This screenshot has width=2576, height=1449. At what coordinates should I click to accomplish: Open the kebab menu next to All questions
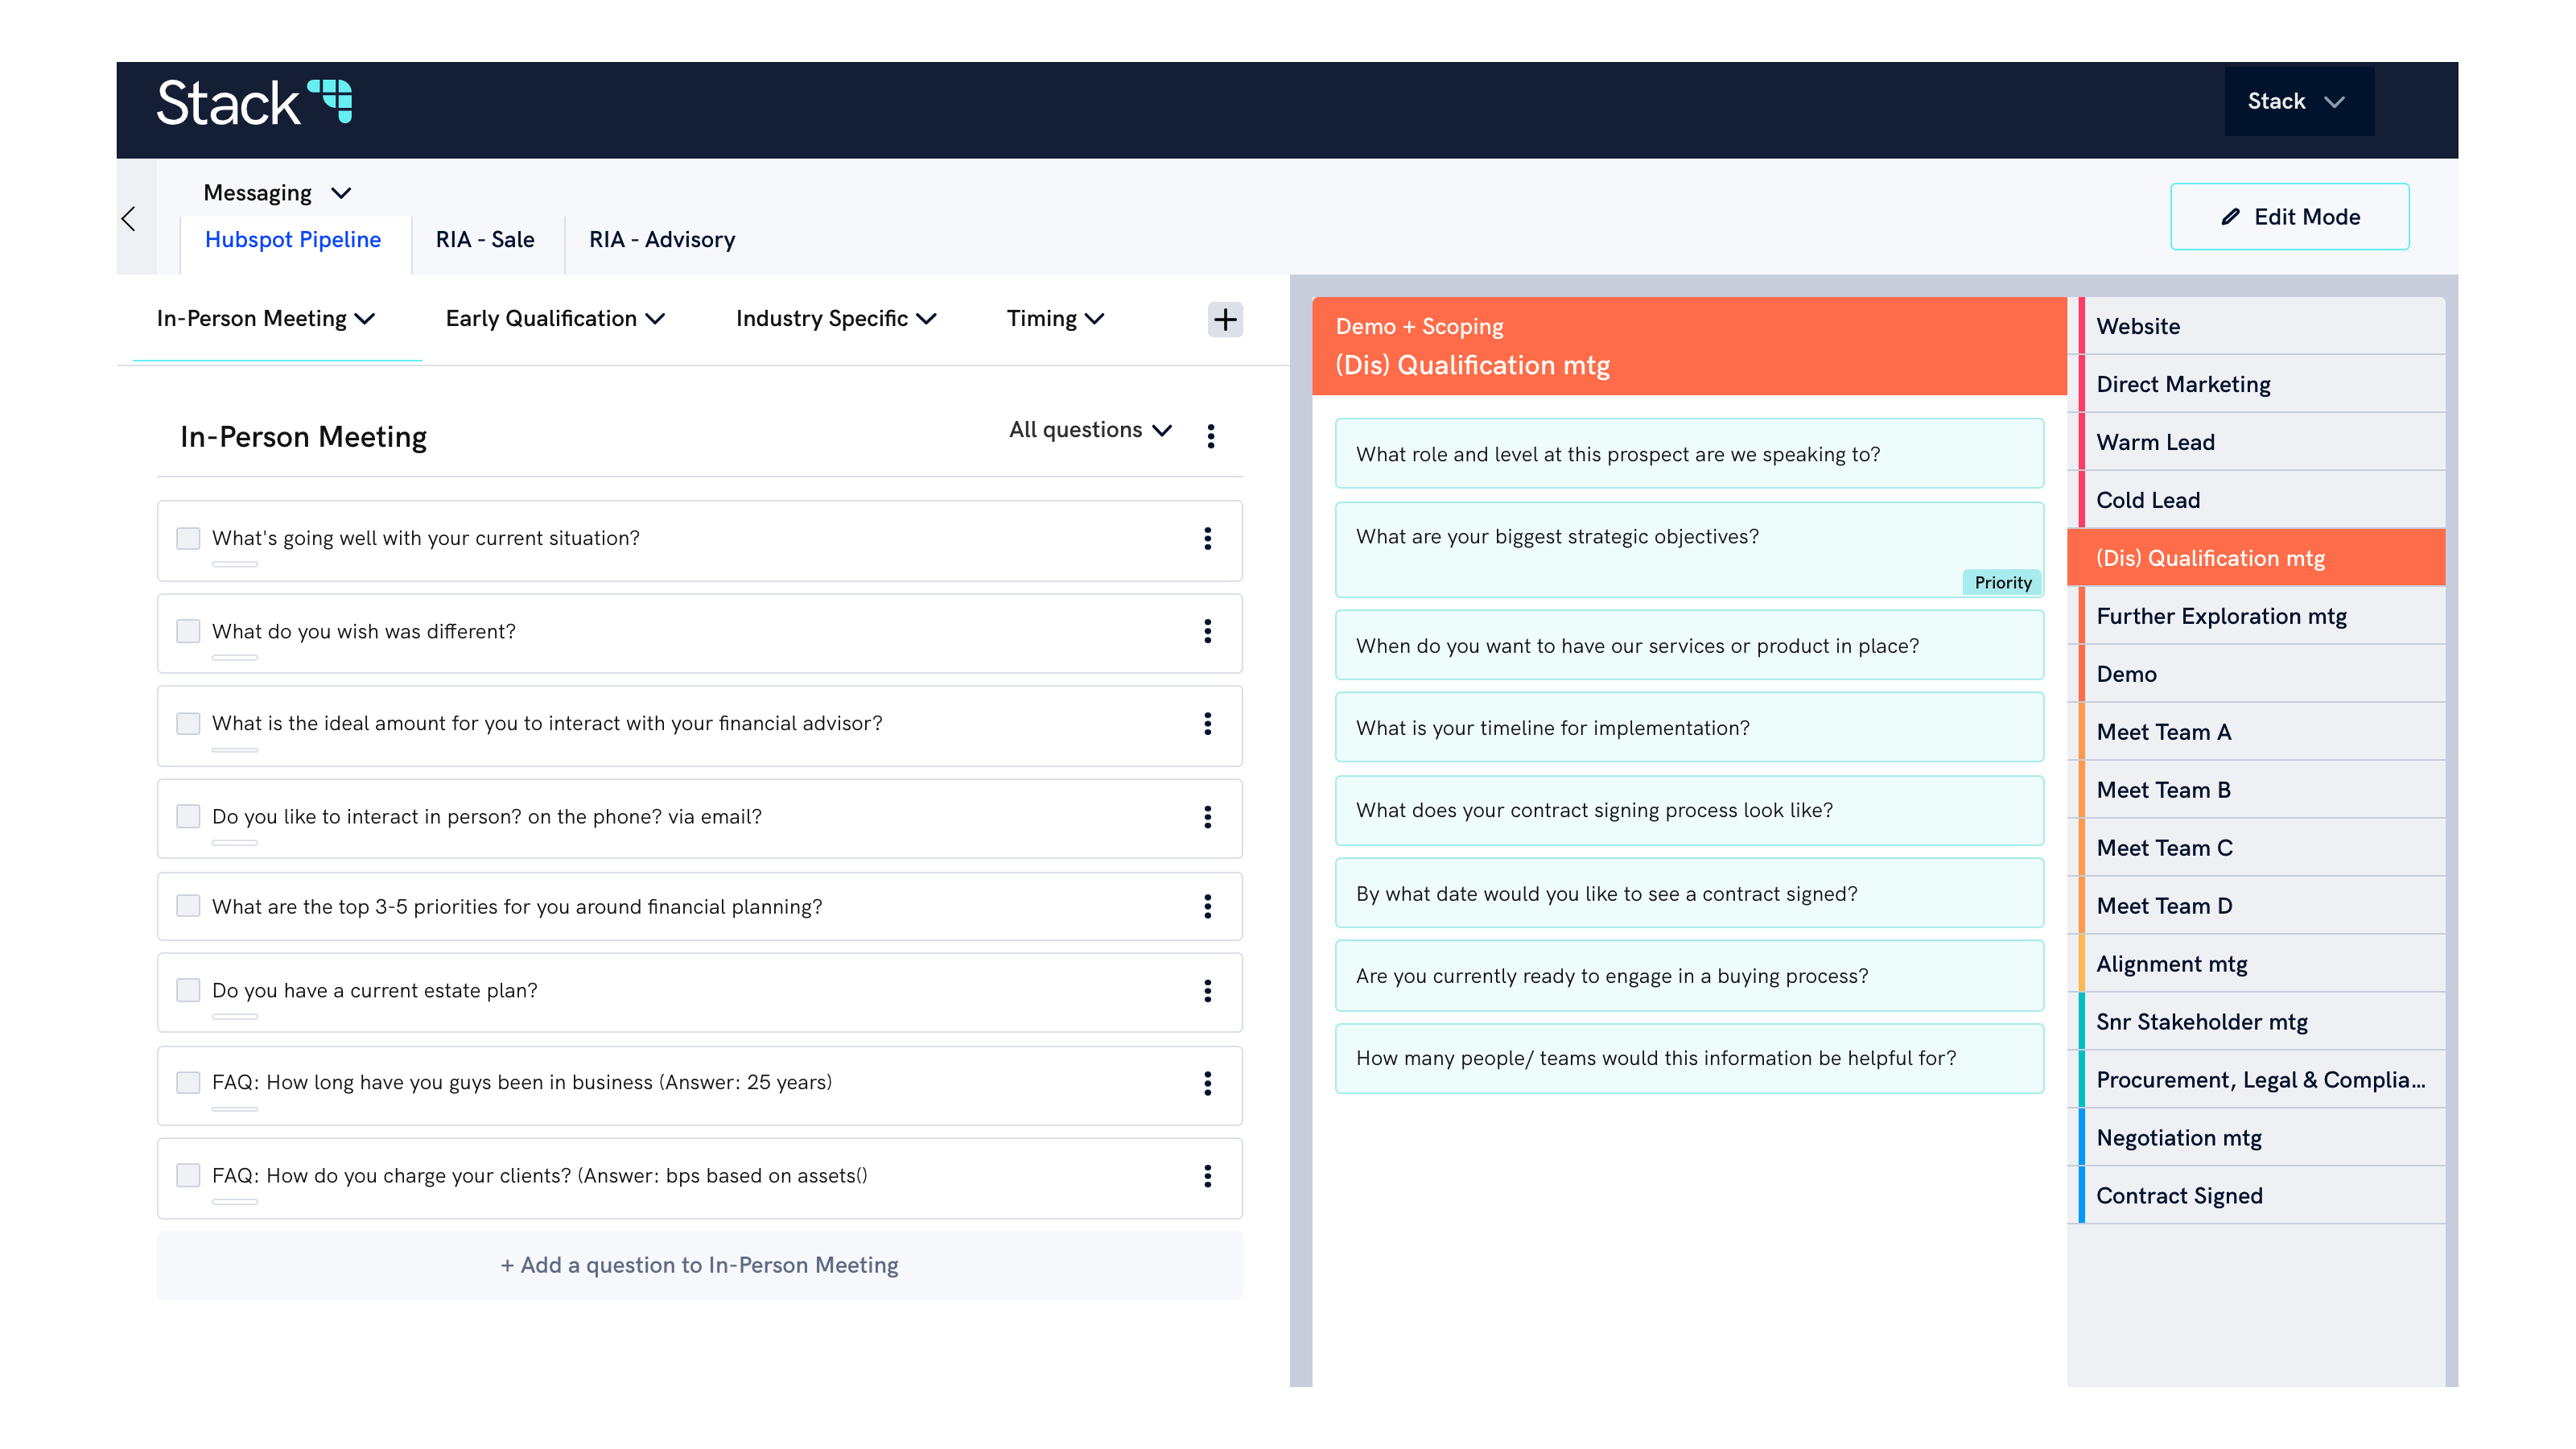click(x=1211, y=436)
